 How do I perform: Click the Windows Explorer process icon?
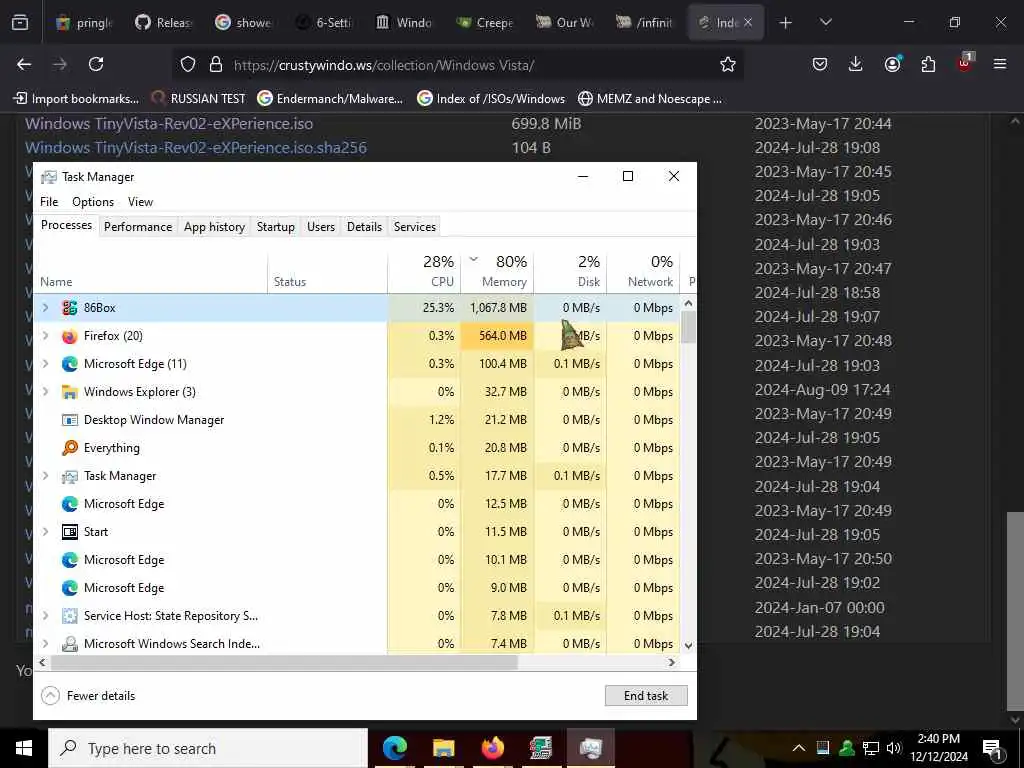click(x=69, y=392)
